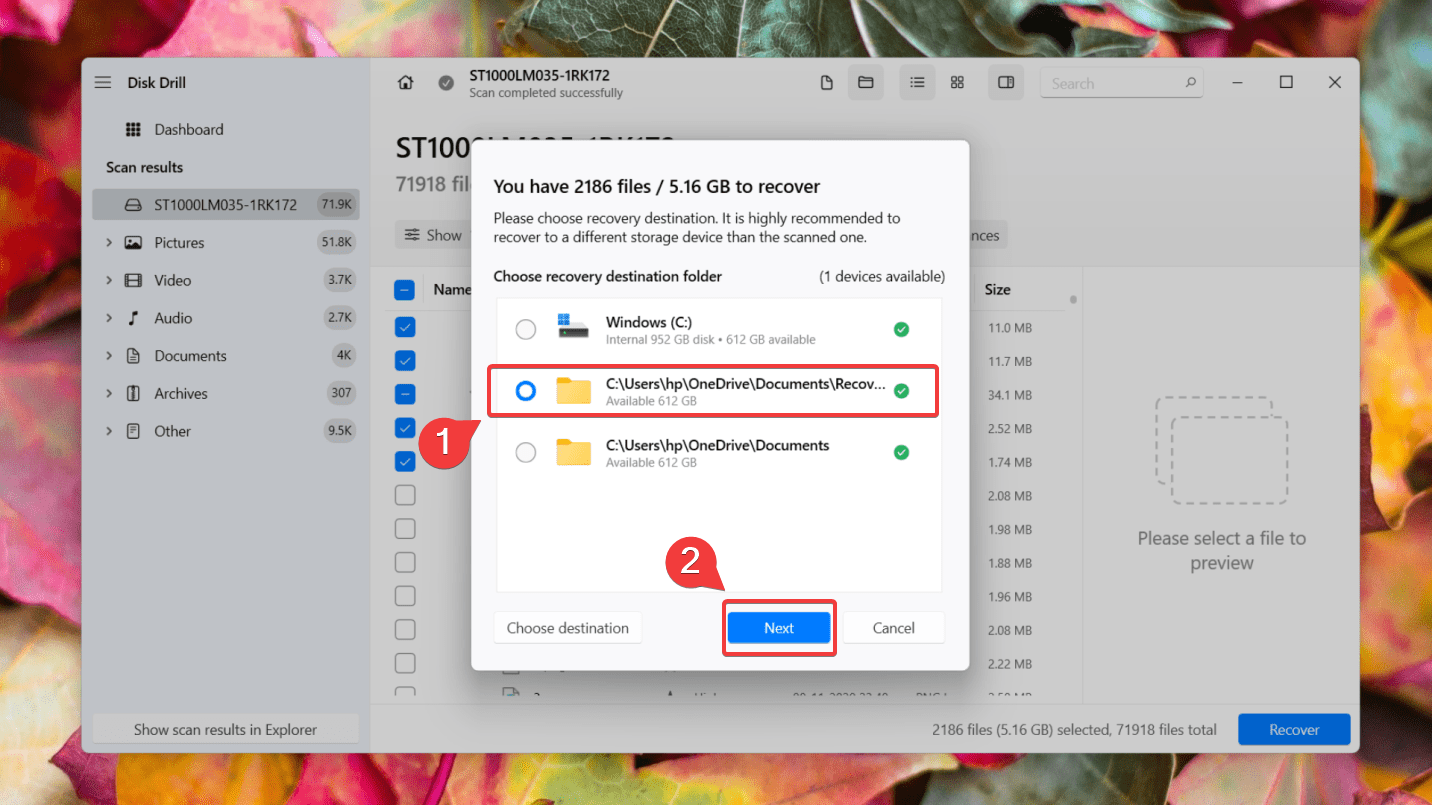Viewport: 1432px width, 805px height.
Task: Click the Documents category icon
Action: [133, 356]
